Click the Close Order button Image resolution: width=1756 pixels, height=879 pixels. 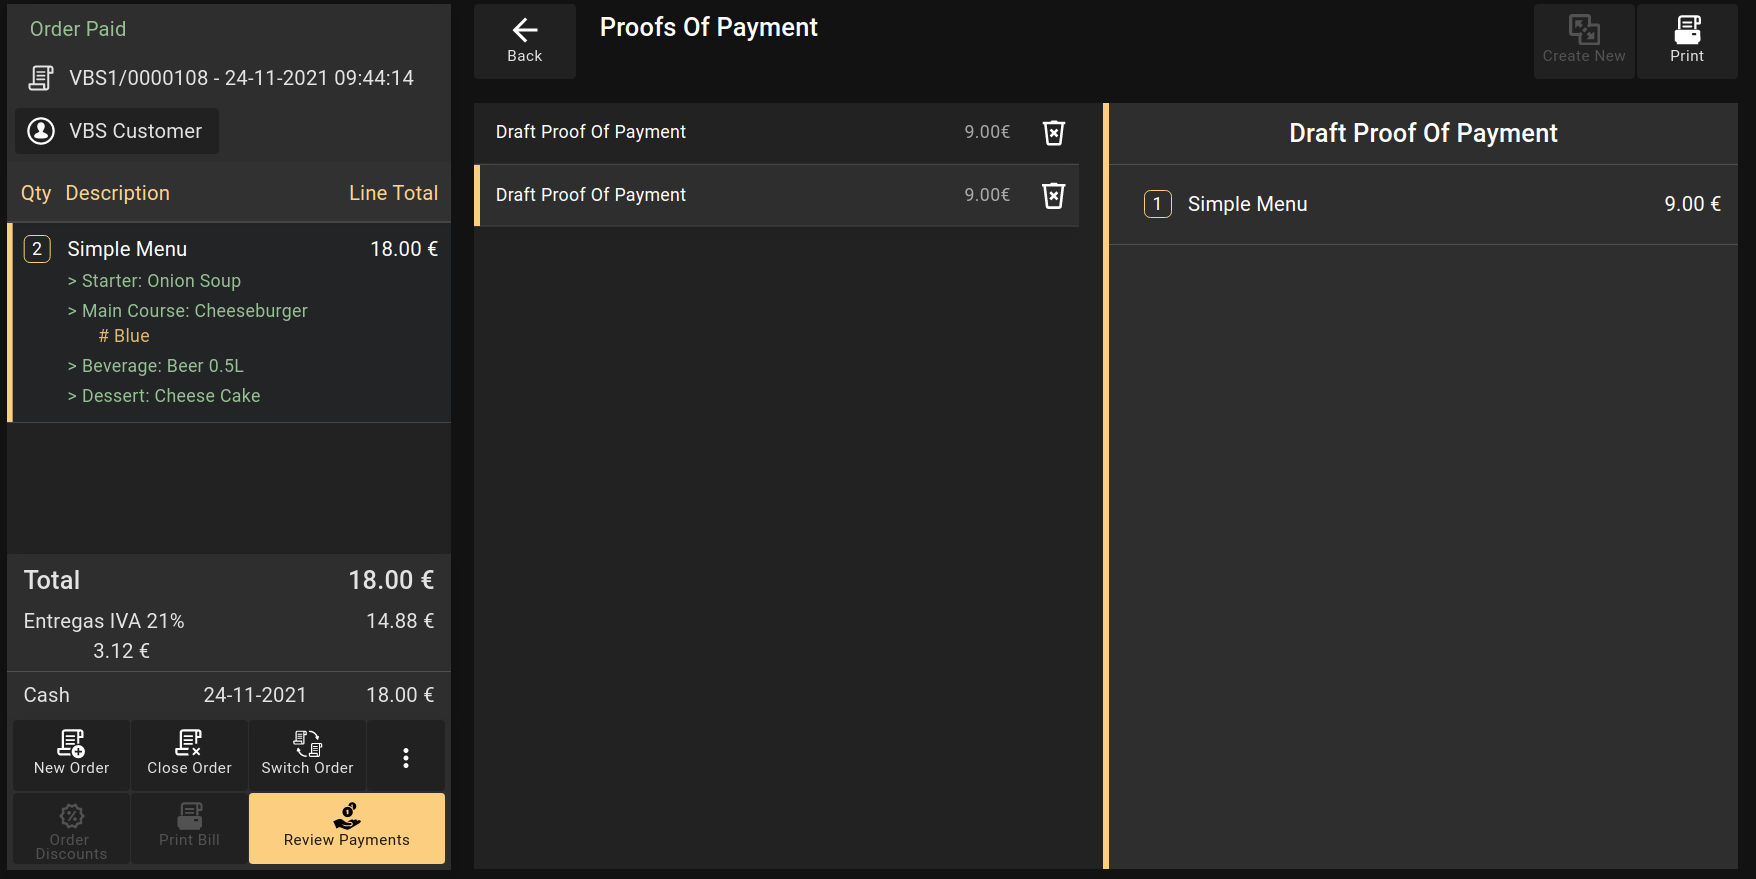[189, 755]
